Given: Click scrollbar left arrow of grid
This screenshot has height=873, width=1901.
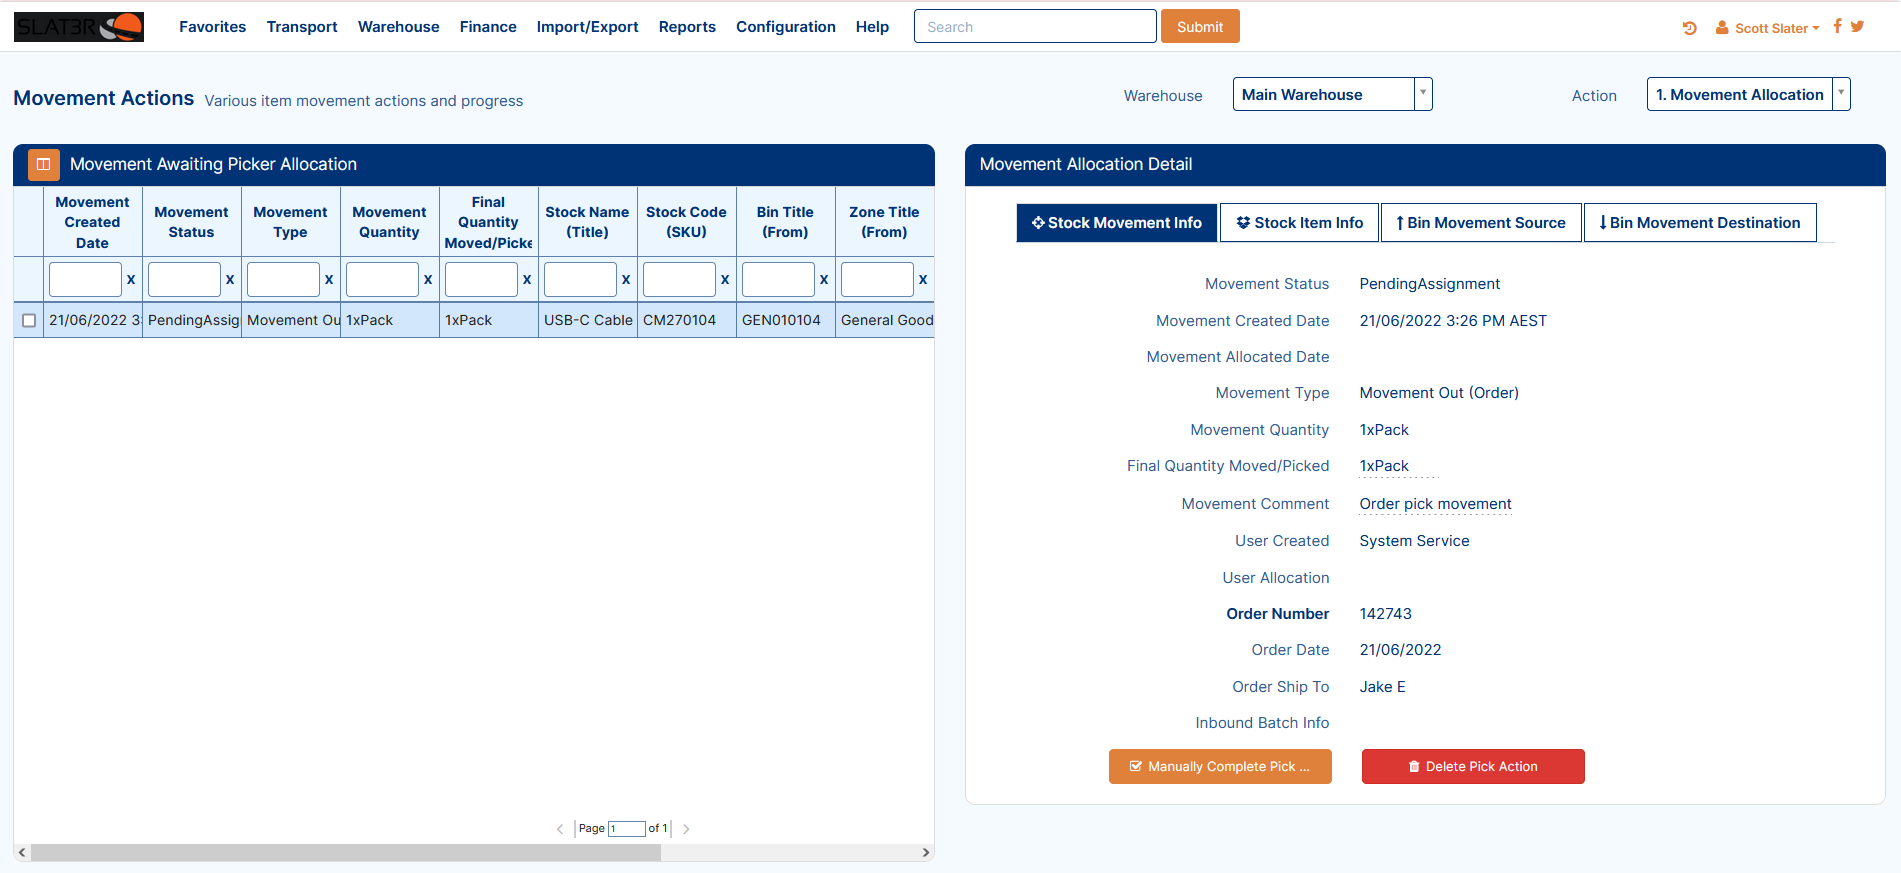Looking at the screenshot, I should coord(22,853).
